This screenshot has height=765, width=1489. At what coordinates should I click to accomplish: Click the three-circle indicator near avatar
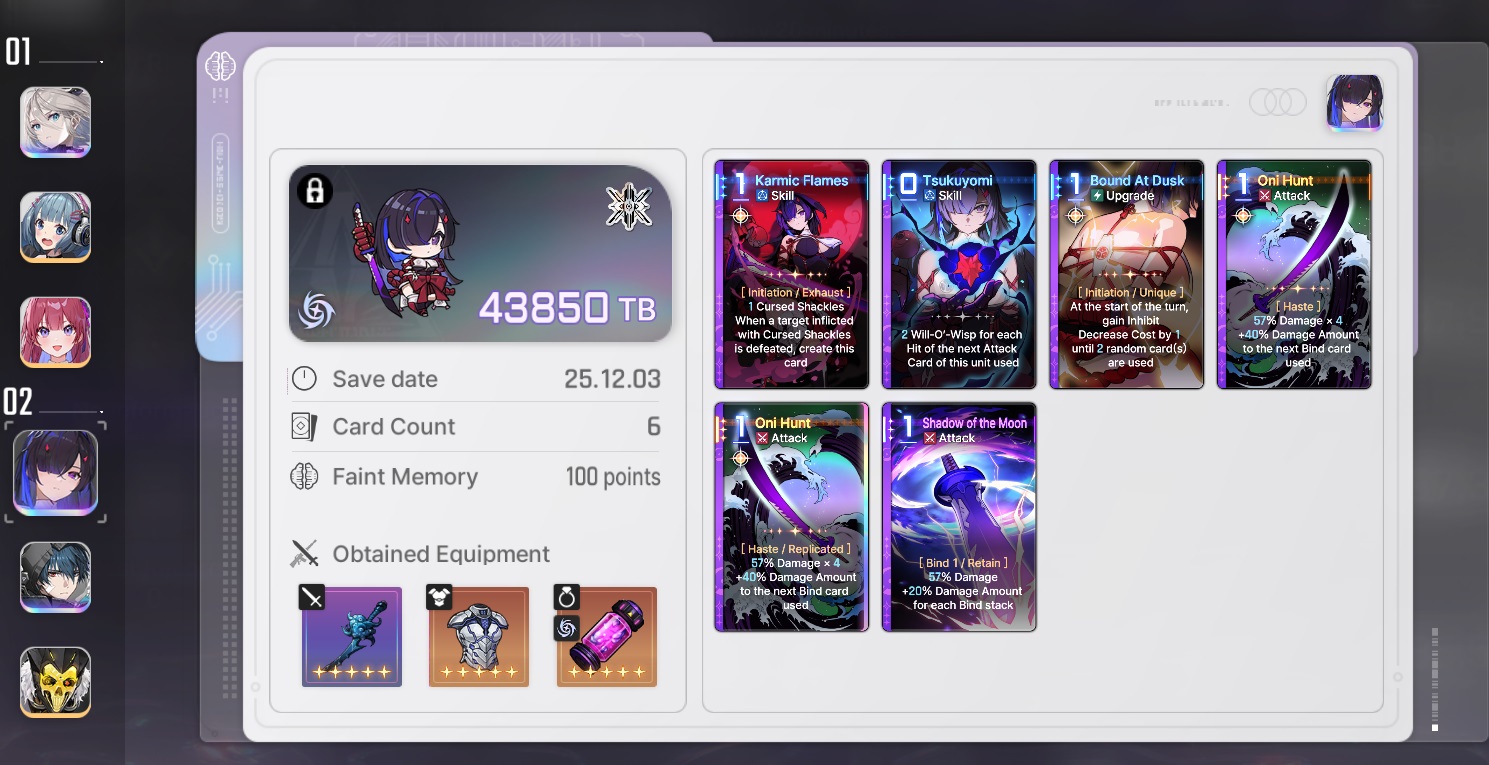[1279, 102]
